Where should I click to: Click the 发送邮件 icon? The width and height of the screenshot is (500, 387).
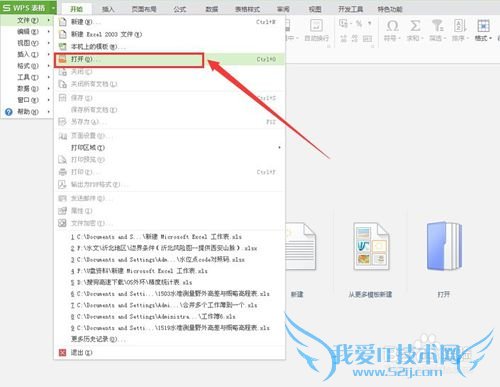[63, 198]
